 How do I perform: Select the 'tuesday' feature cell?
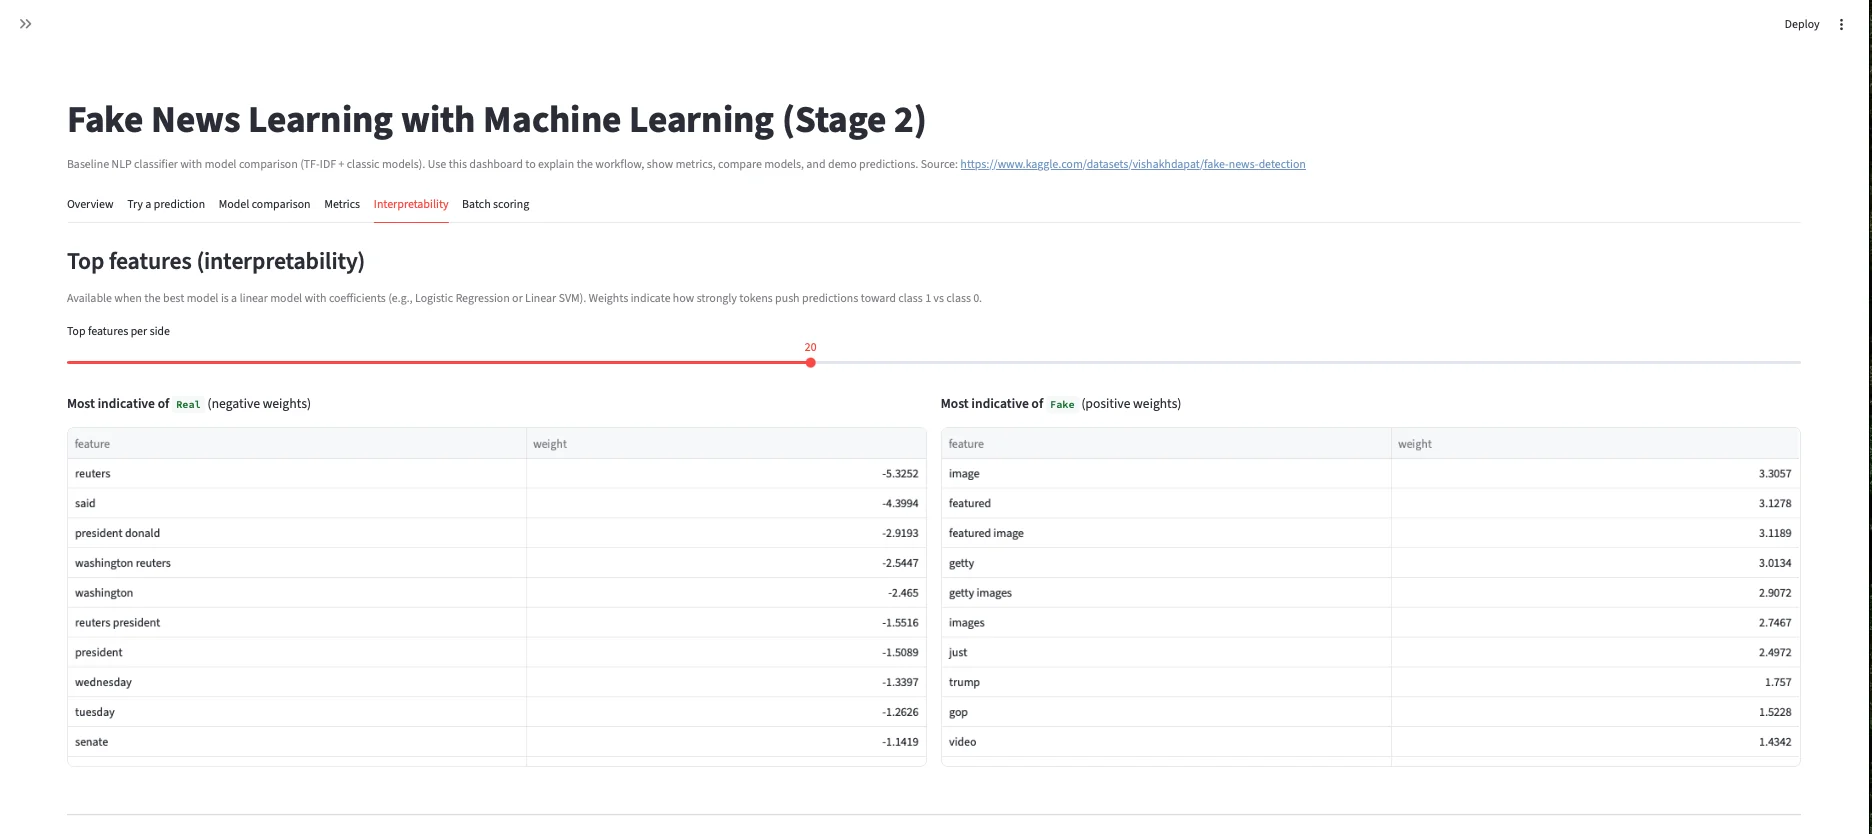click(297, 712)
